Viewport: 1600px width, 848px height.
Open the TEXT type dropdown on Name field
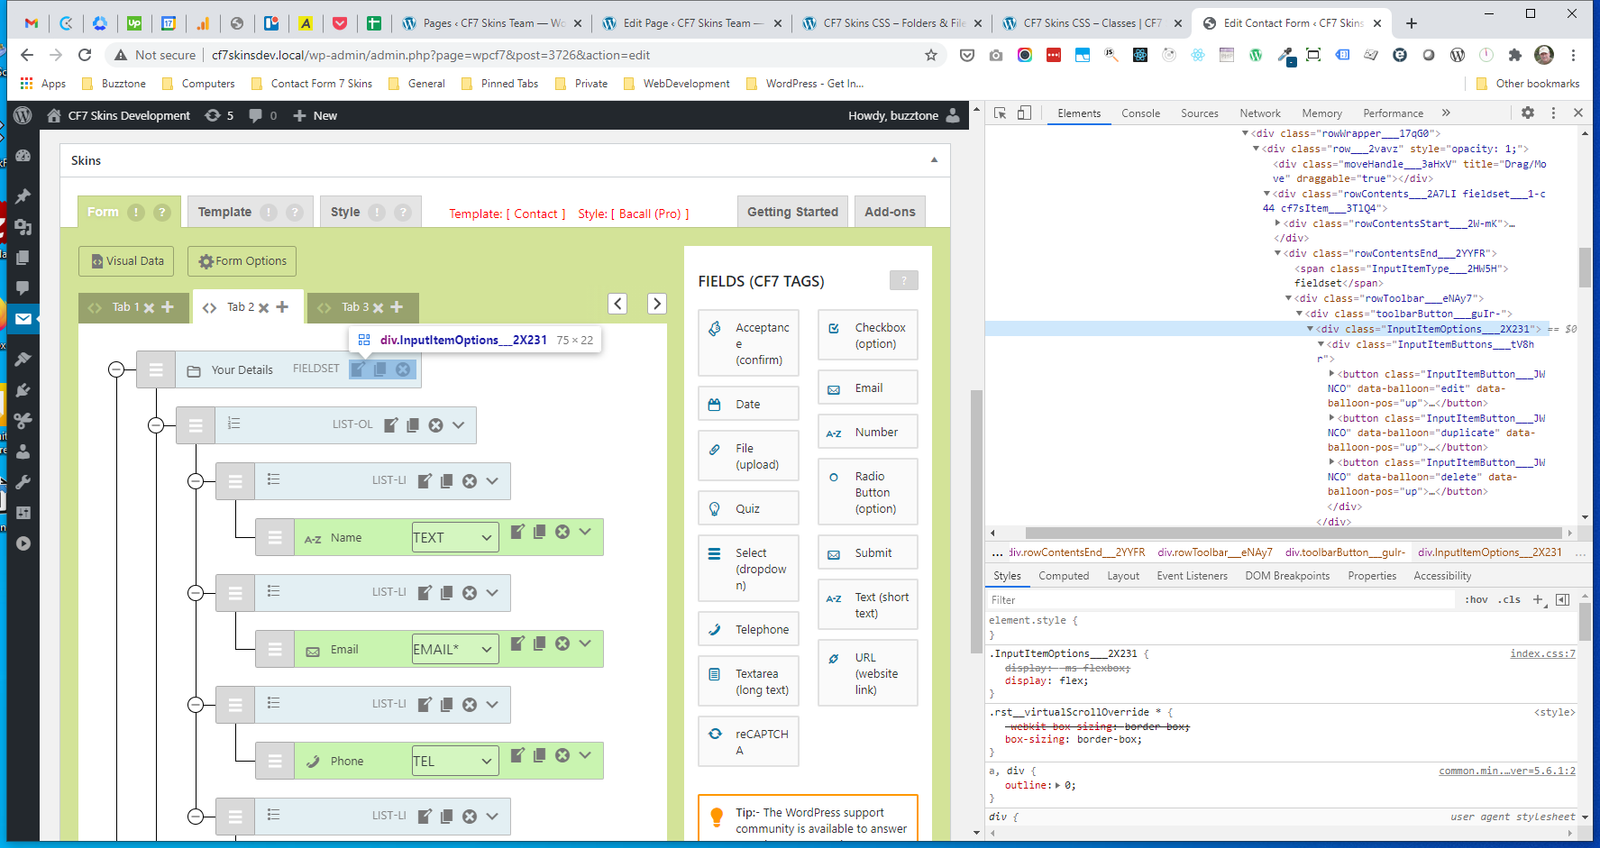click(455, 538)
